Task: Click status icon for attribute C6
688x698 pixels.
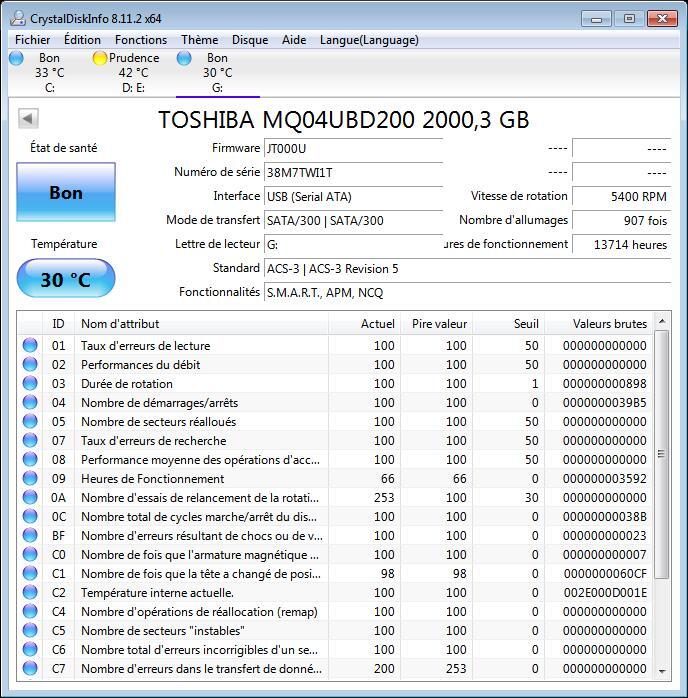Action: coord(30,649)
